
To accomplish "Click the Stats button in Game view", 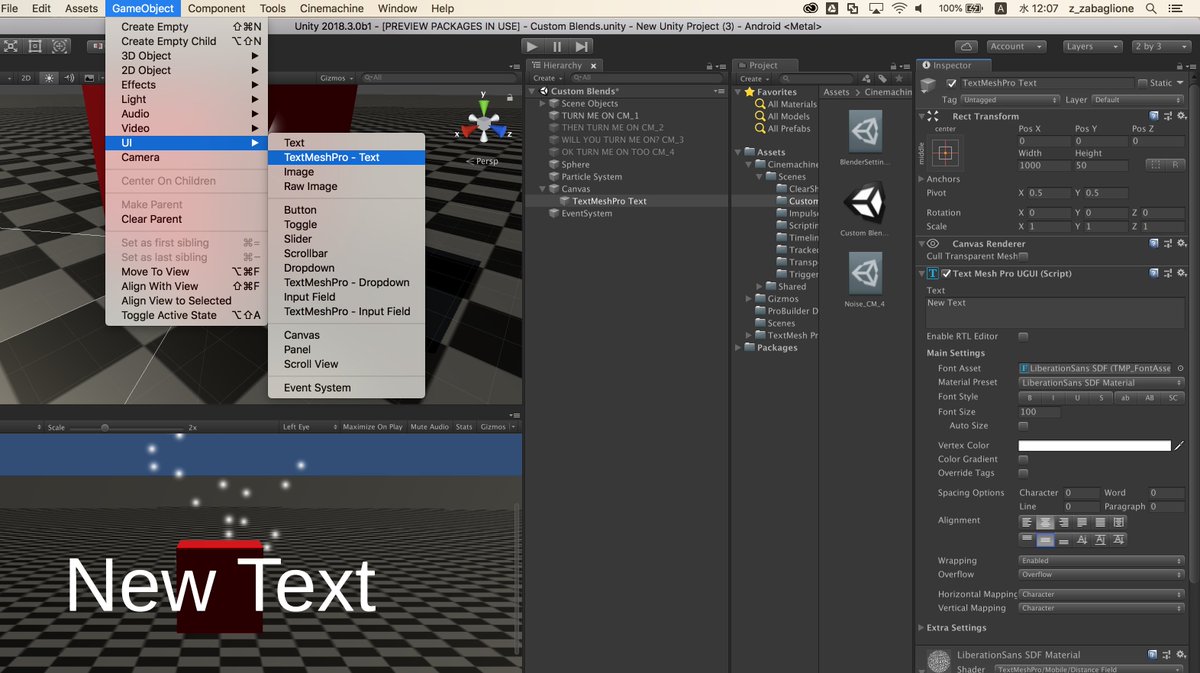I will coord(464,427).
